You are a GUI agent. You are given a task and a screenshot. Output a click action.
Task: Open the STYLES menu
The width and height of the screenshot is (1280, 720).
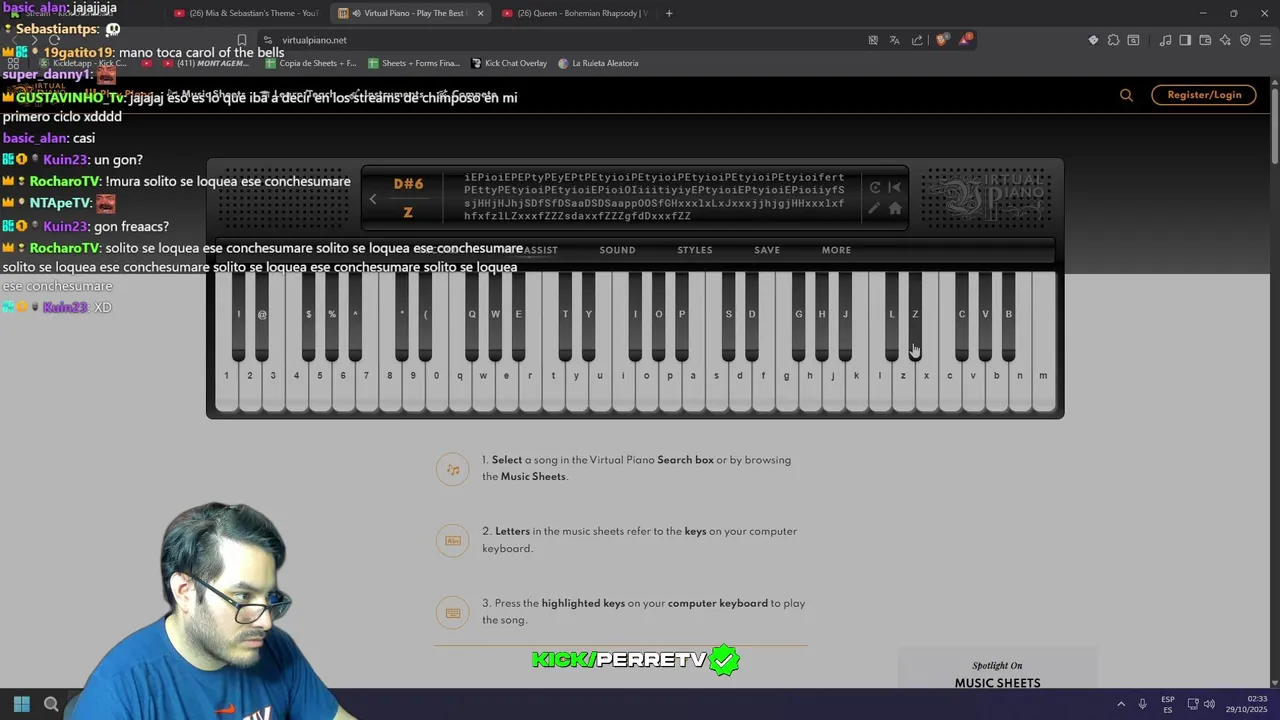(695, 250)
